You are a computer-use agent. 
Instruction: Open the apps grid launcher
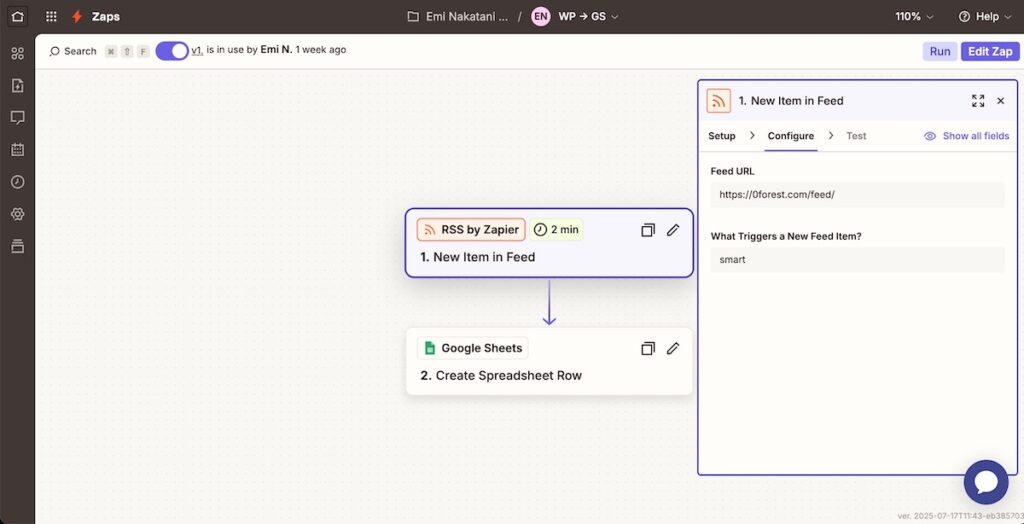51,16
